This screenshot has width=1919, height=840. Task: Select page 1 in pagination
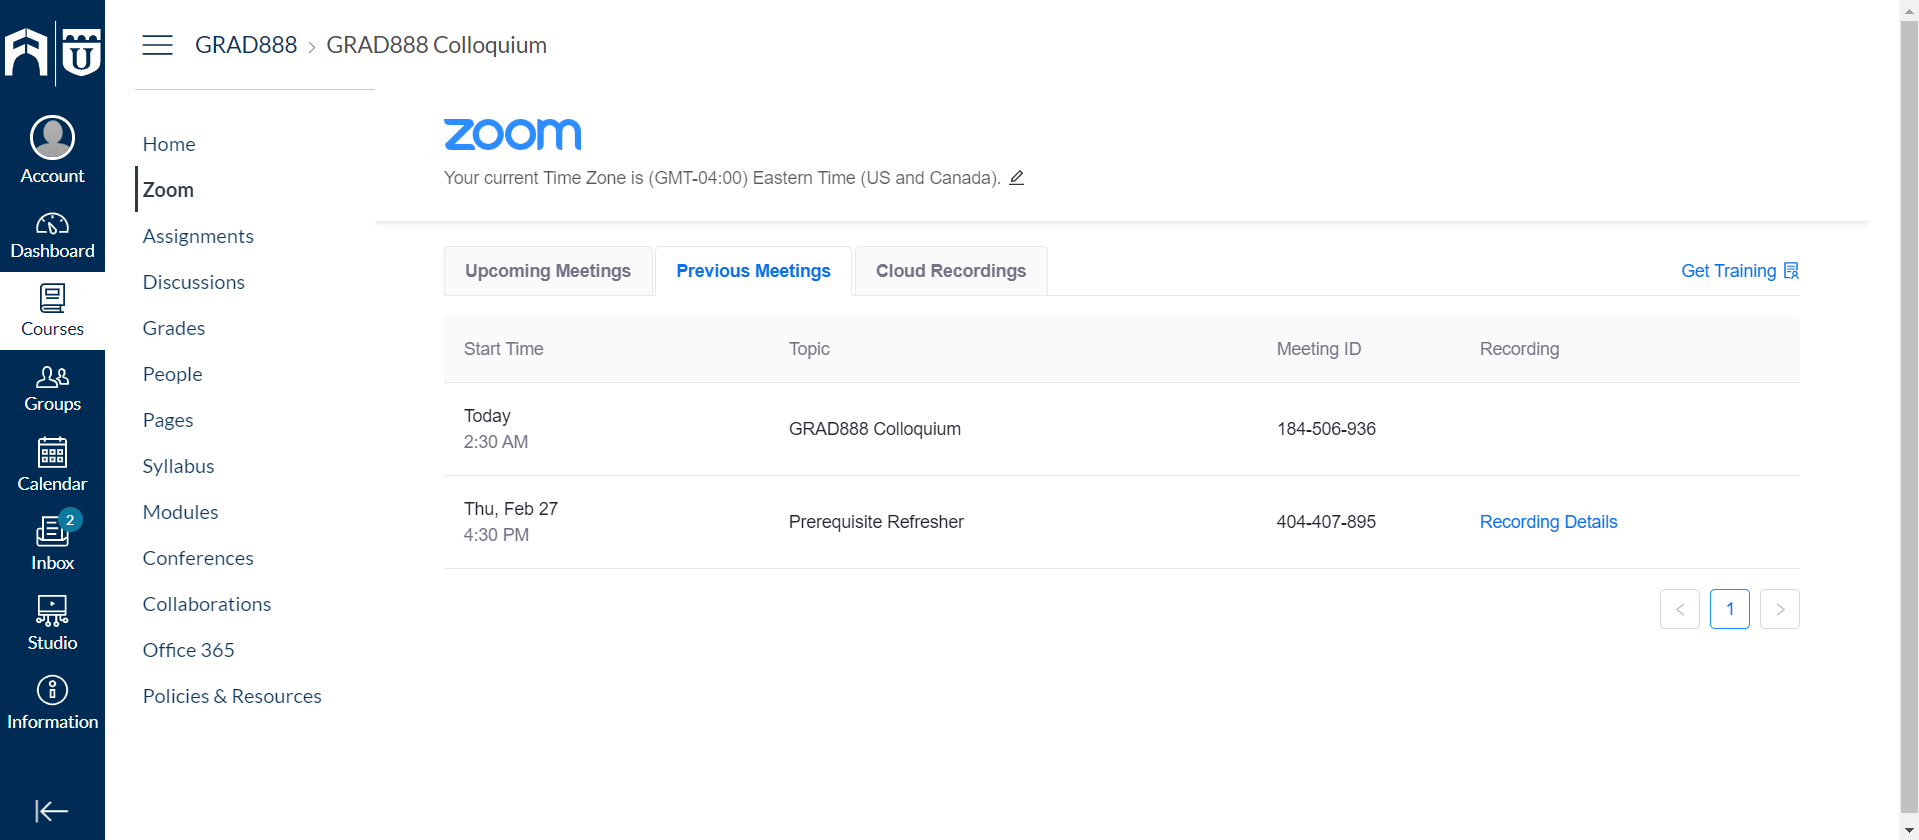(x=1729, y=609)
